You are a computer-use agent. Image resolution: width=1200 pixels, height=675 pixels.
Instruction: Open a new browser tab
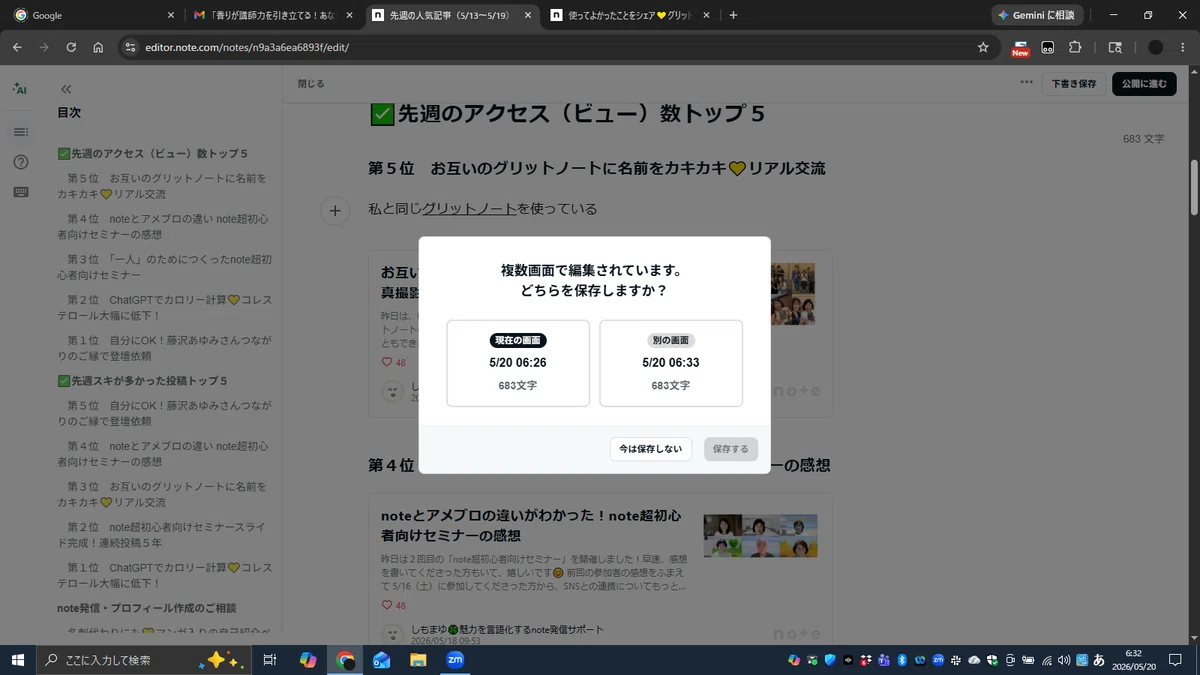[x=733, y=15]
